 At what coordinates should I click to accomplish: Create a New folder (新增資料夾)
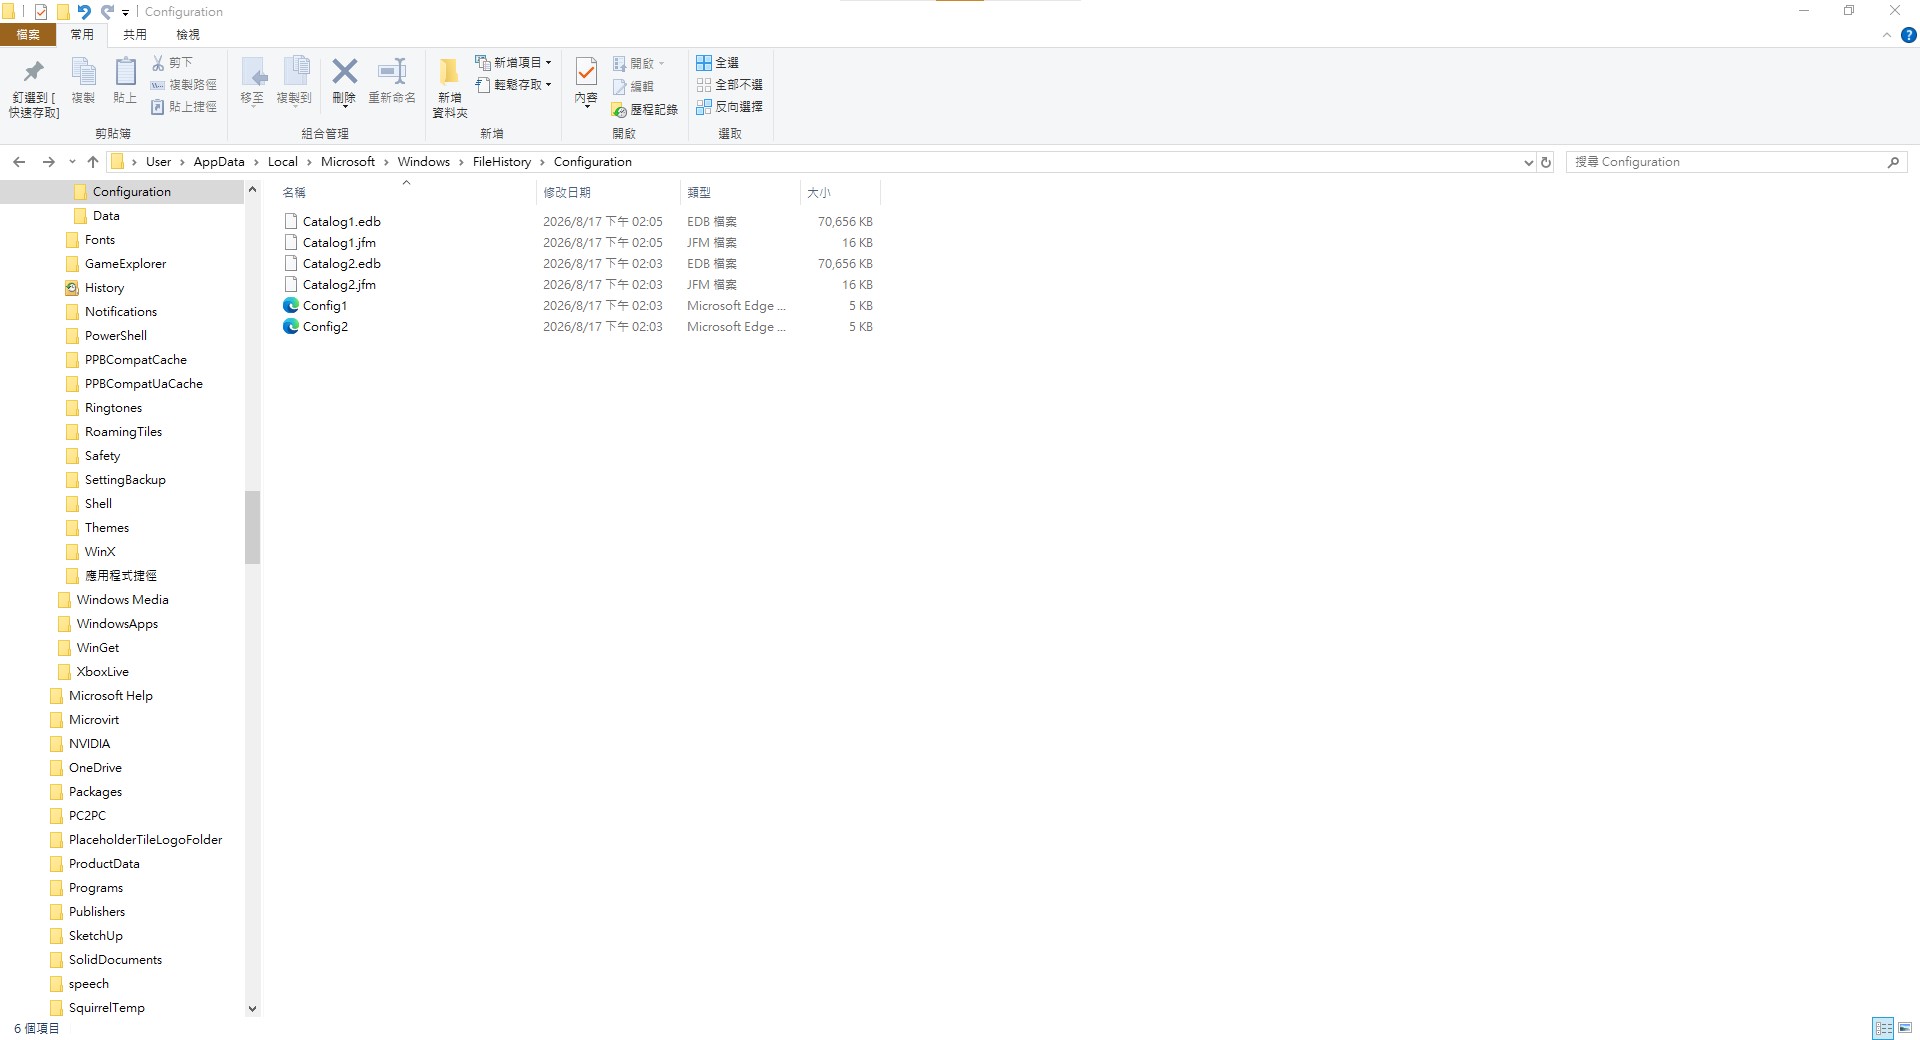tap(450, 87)
